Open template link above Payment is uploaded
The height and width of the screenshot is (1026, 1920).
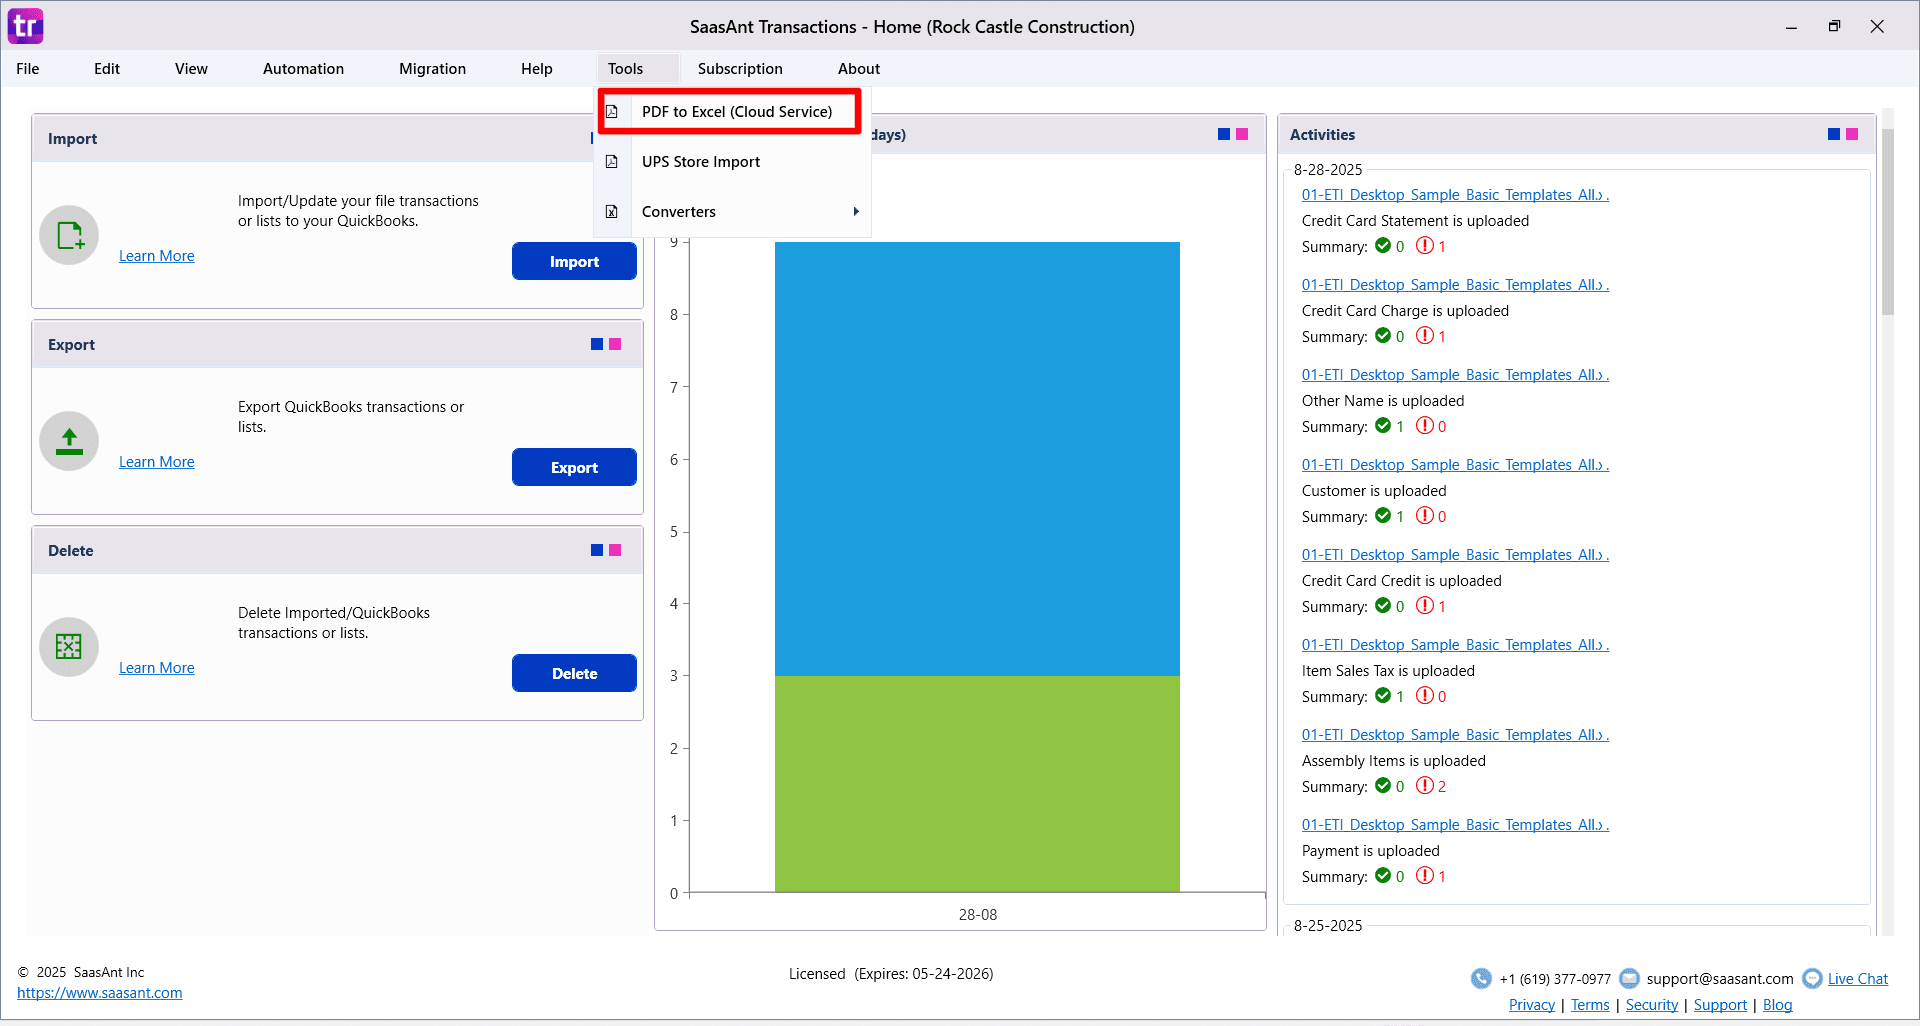(1455, 825)
